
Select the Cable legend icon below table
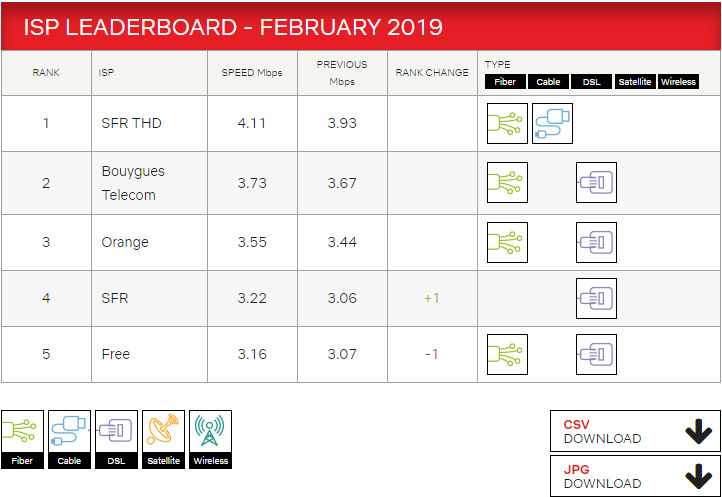pyautogui.click(x=69, y=439)
